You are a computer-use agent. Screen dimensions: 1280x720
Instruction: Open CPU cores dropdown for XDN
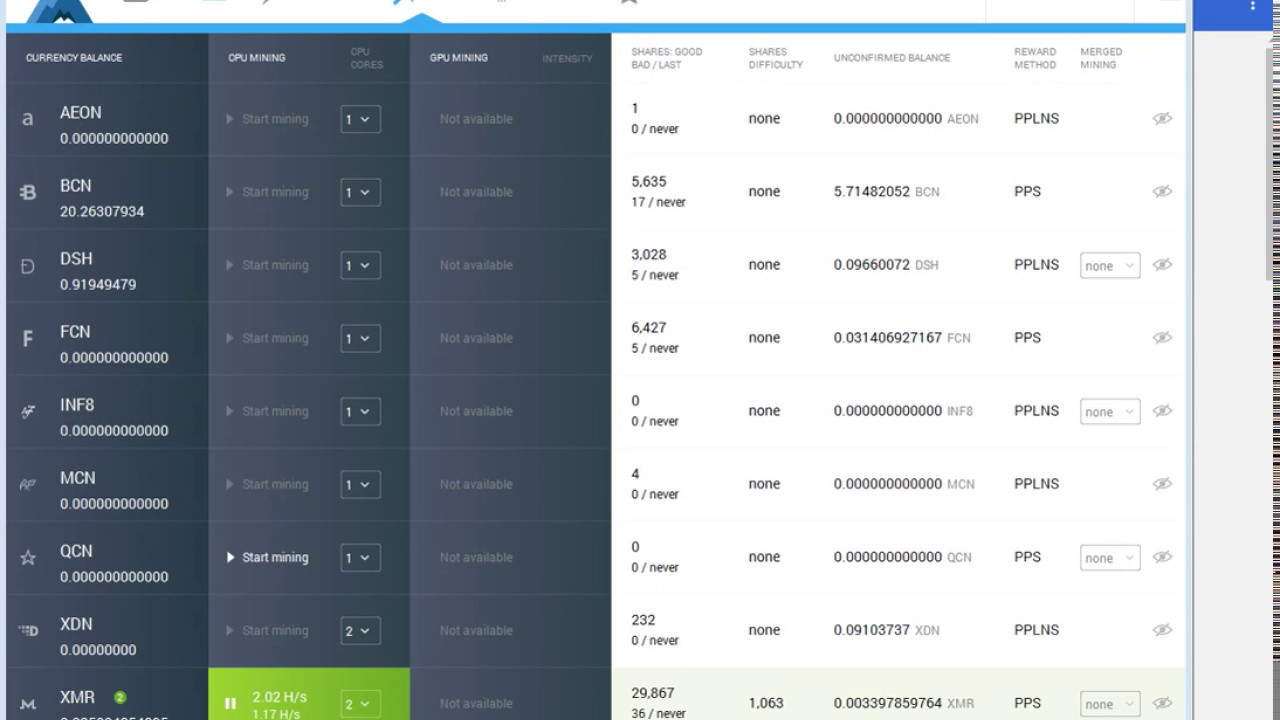[x=360, y=630]
